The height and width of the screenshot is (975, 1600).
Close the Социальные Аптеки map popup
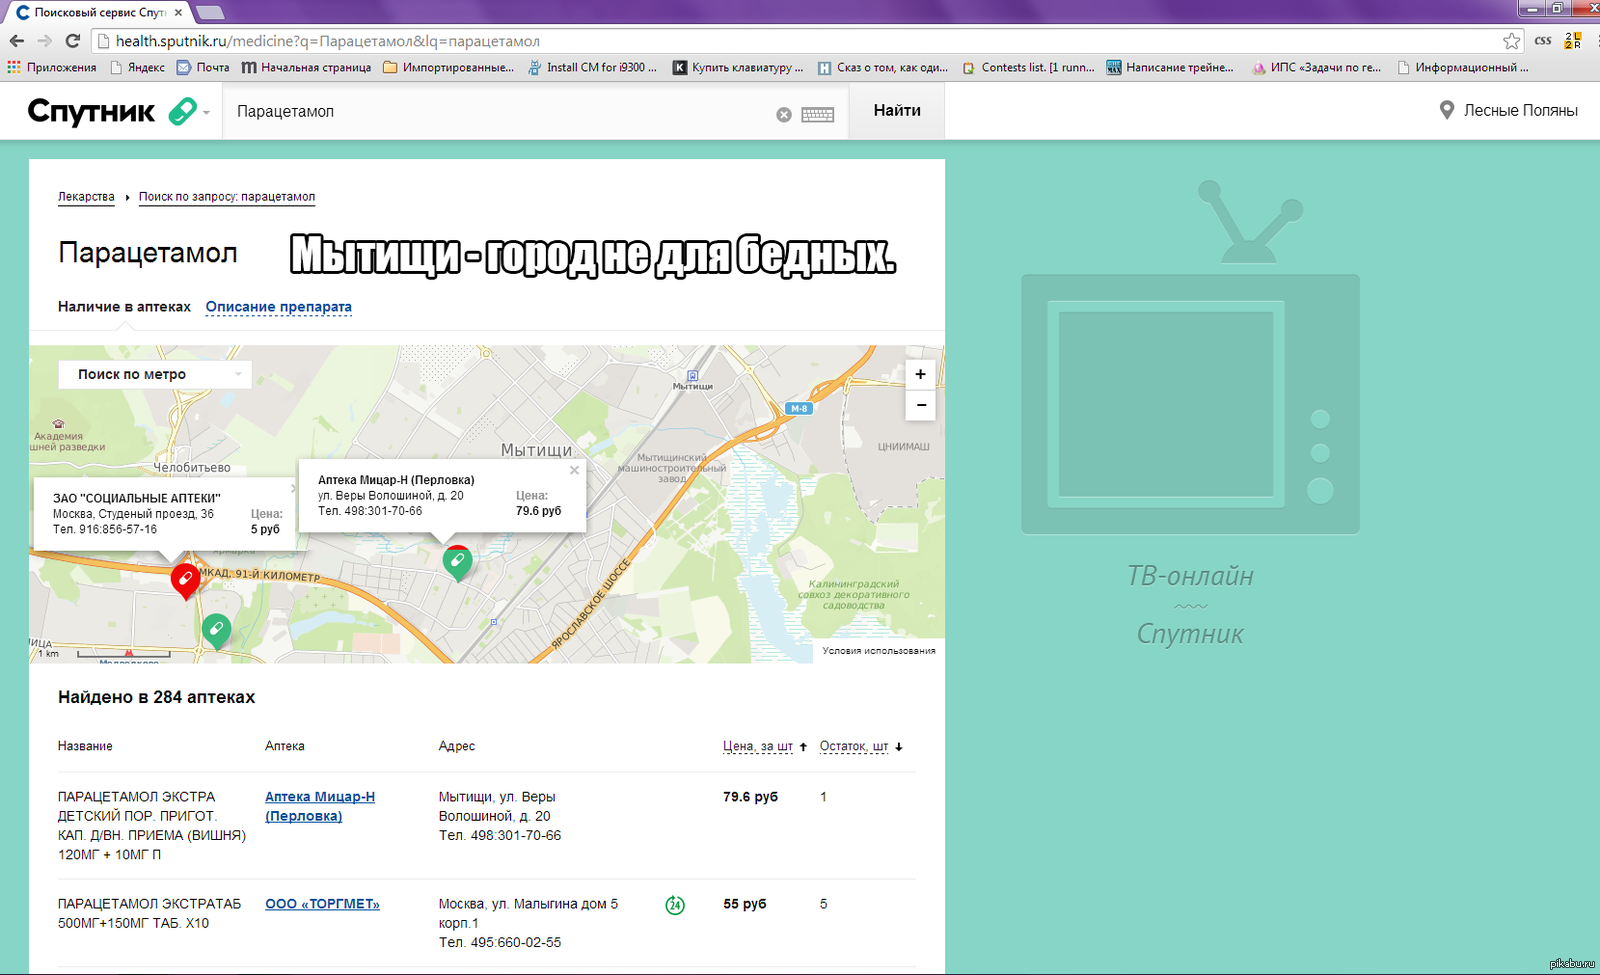(x=293, y=488)
